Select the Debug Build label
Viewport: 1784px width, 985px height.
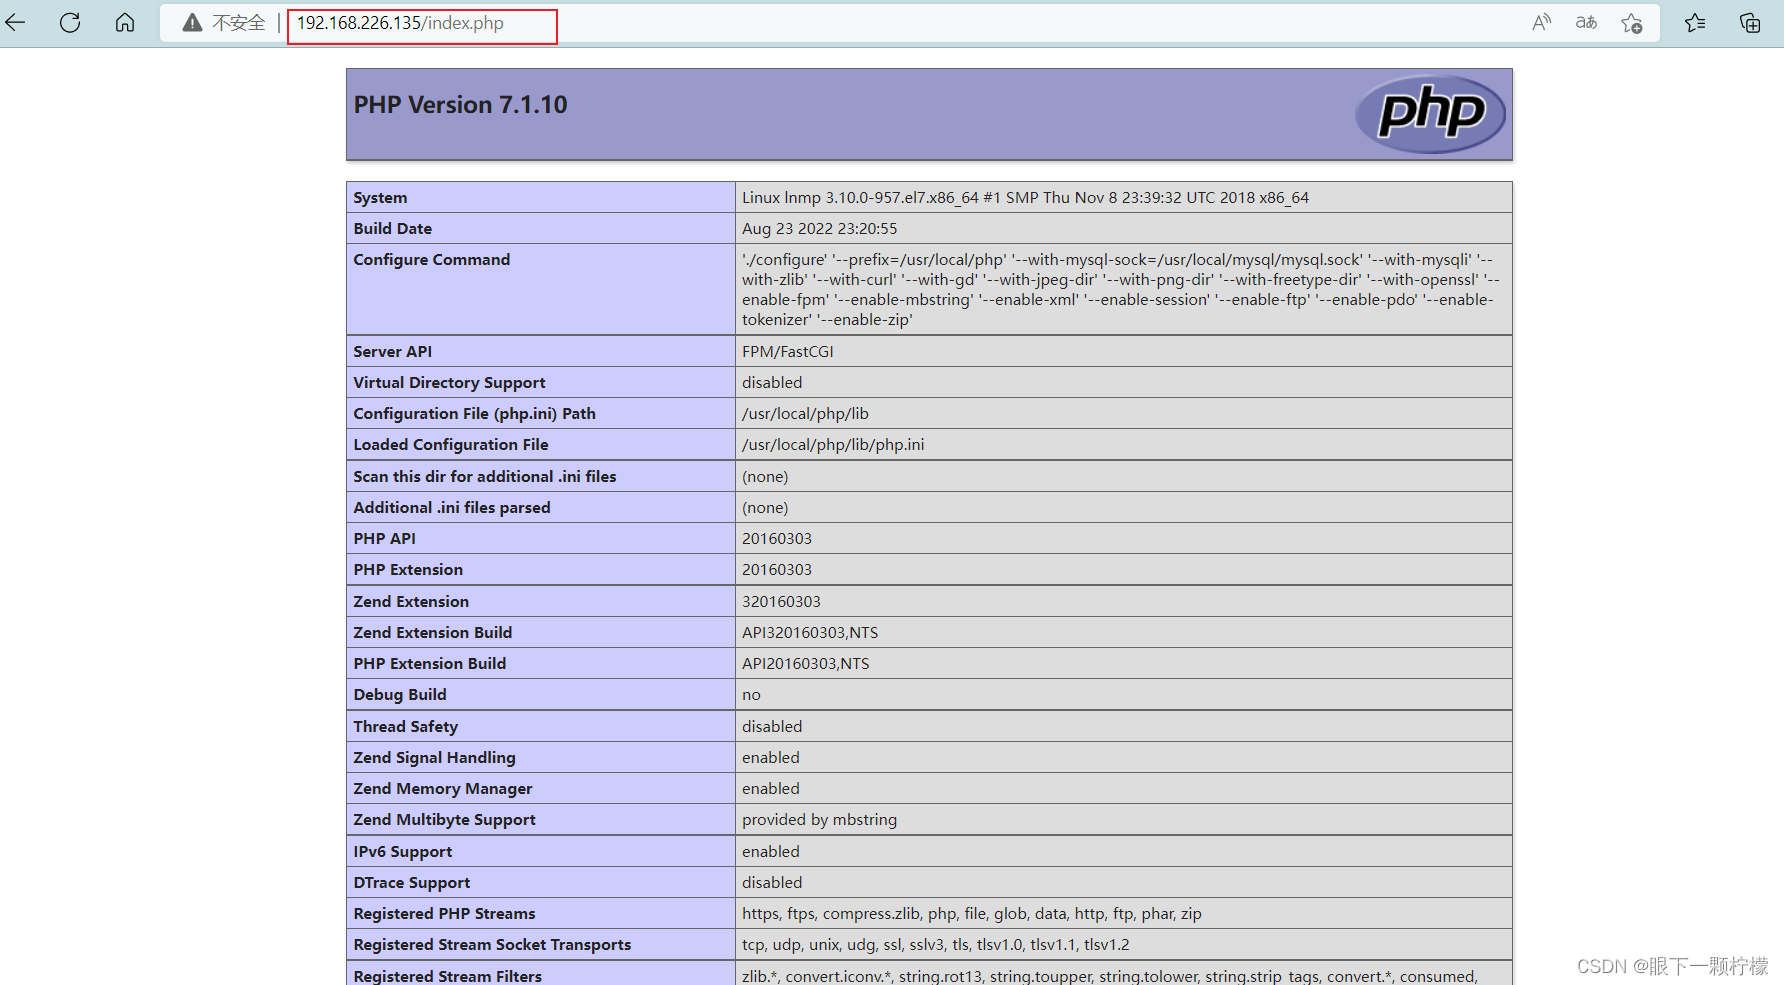click(x=399, y=695)
